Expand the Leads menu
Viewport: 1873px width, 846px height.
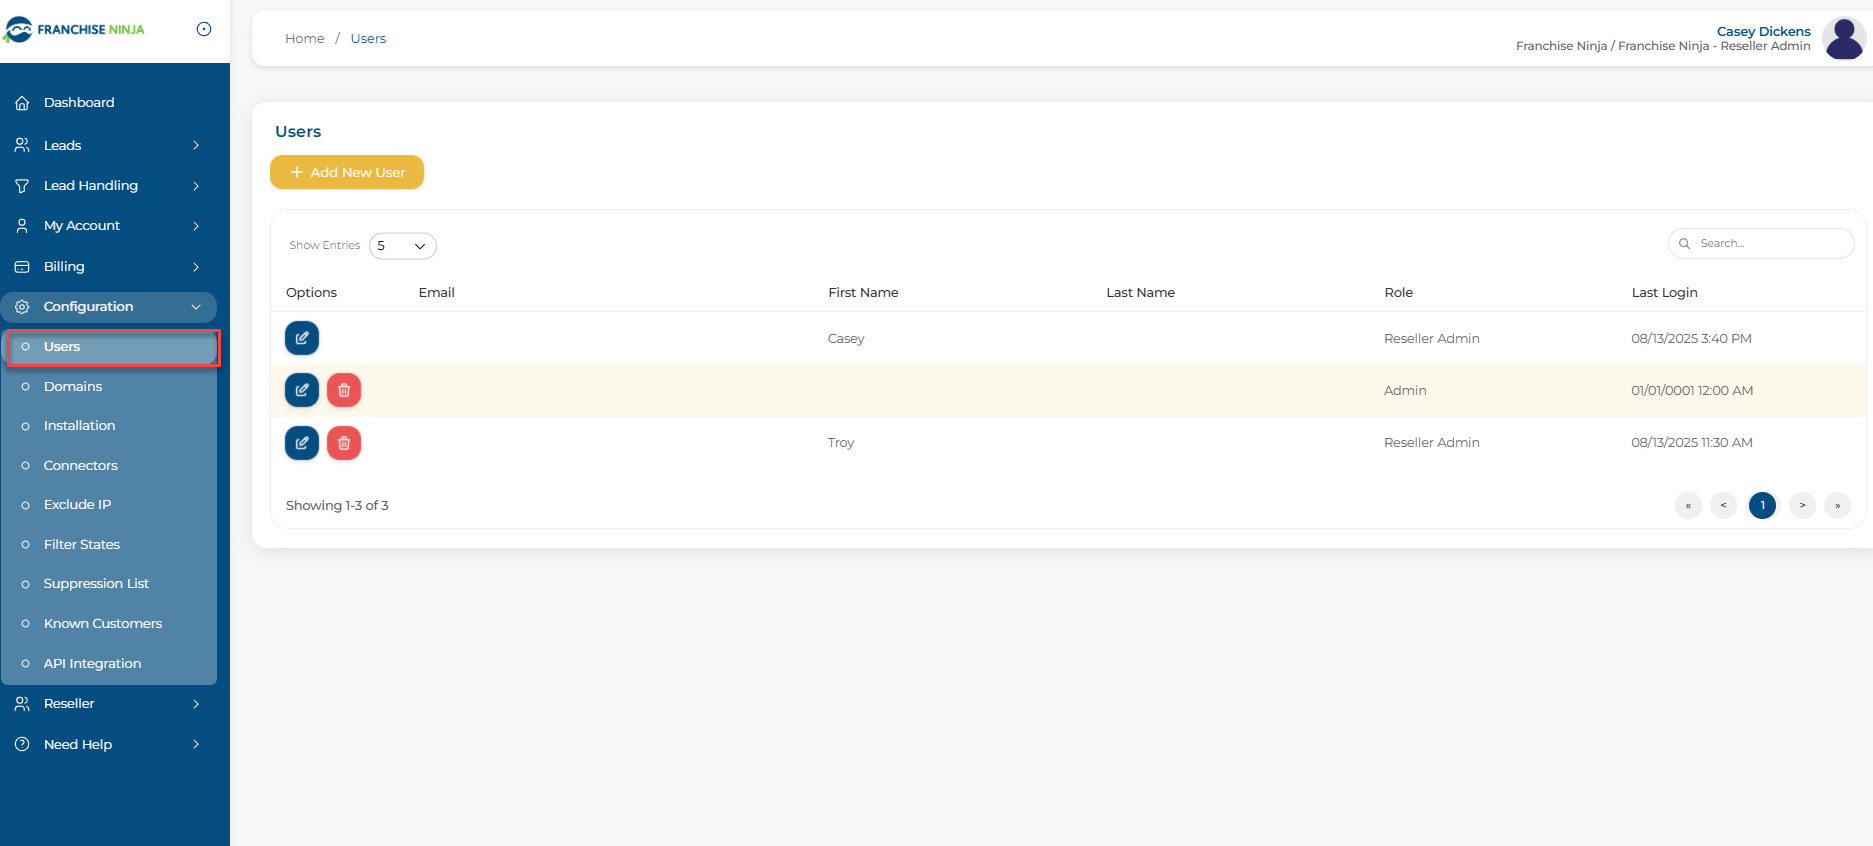click(x=108, y=145)
